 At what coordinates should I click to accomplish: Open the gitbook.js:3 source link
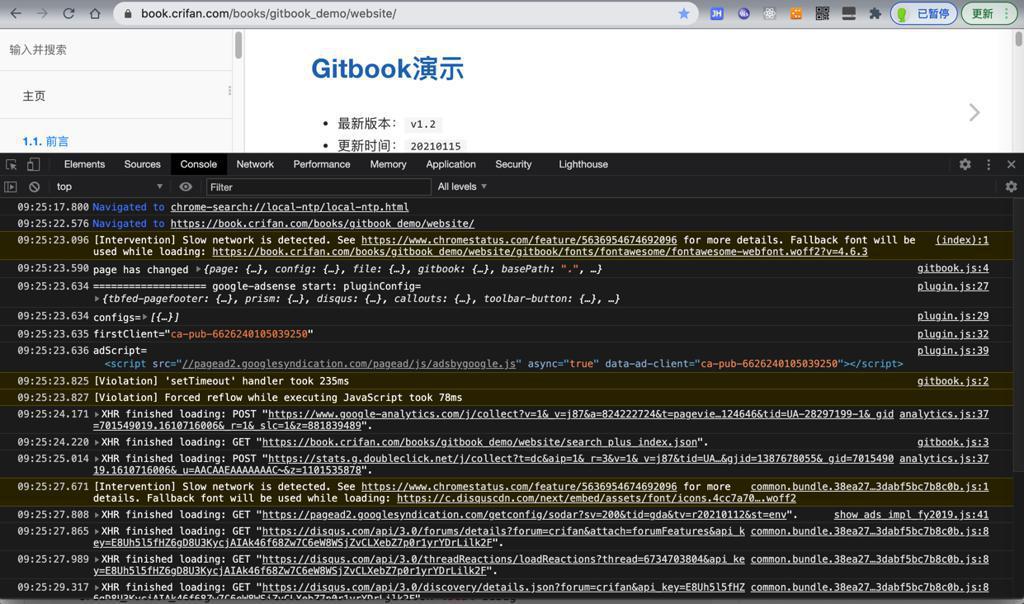tap(953, 442)
